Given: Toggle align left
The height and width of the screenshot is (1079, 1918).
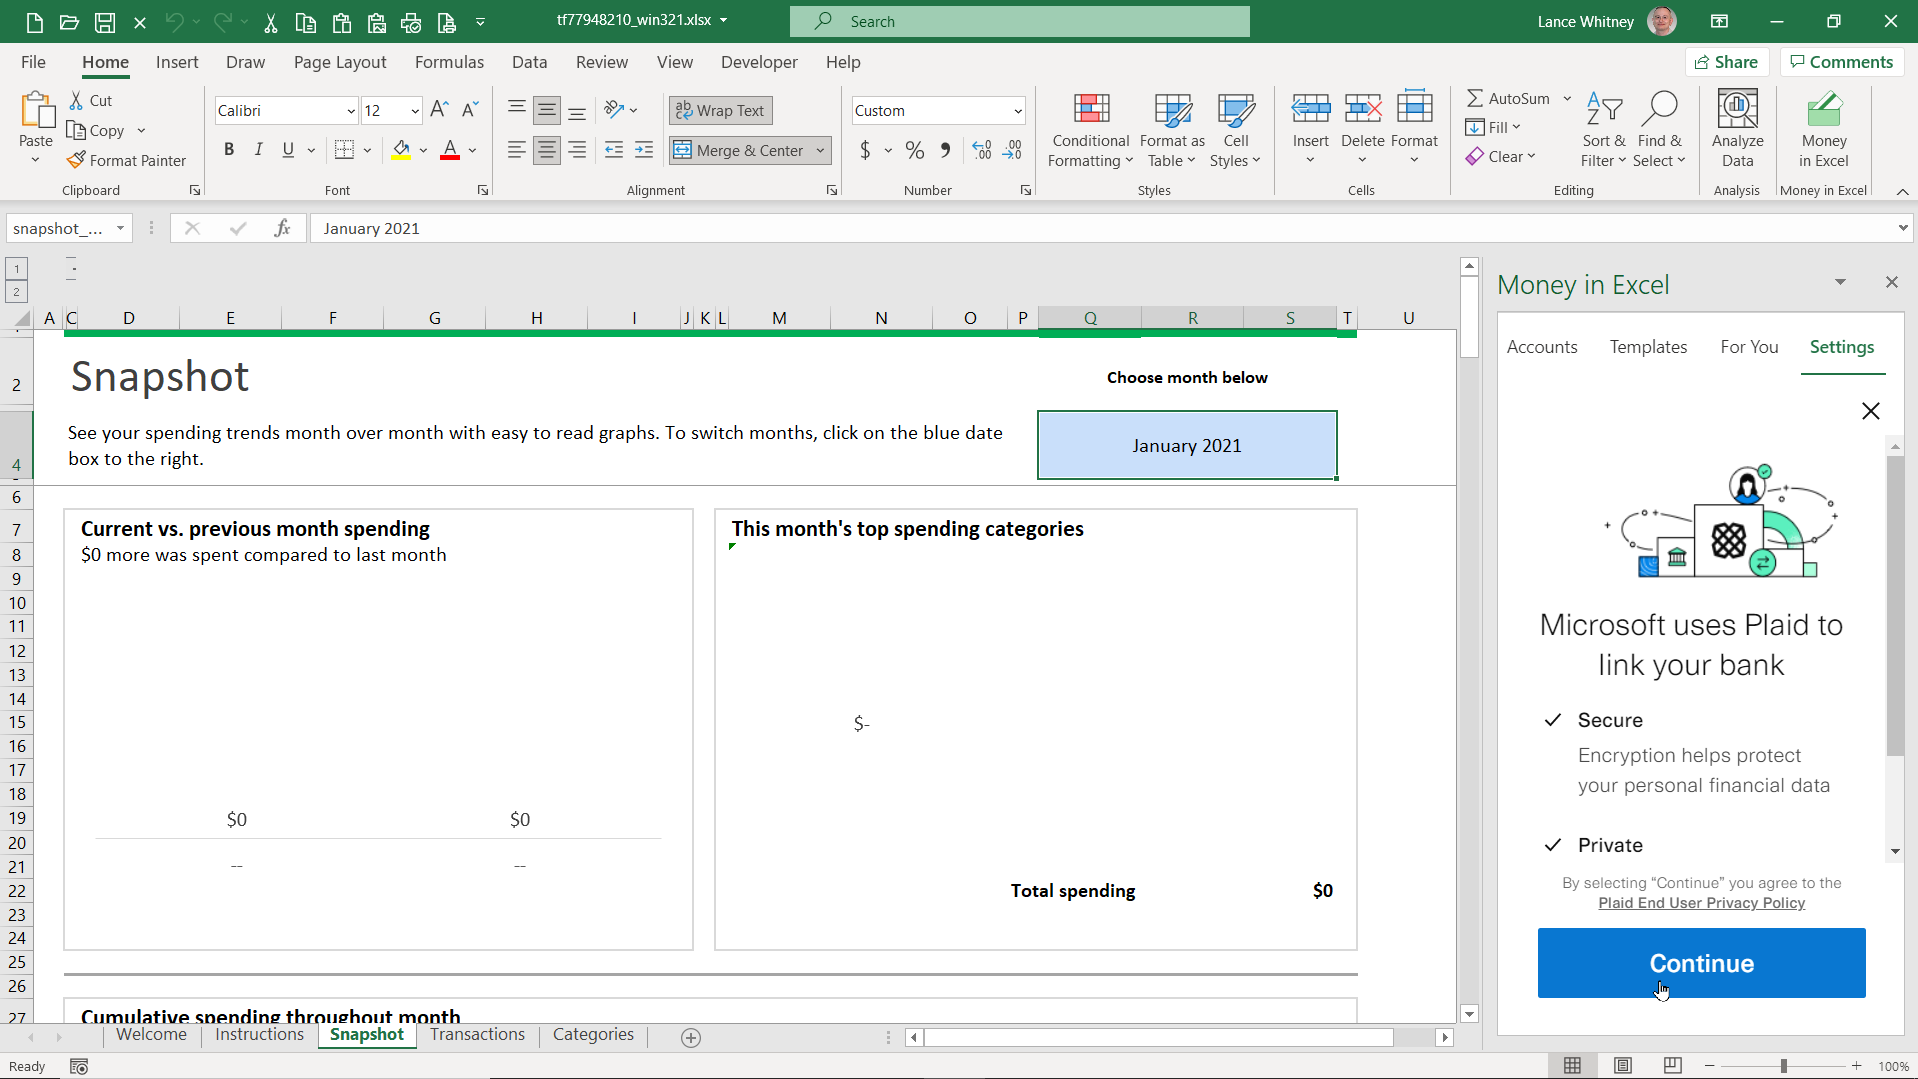Looking at the screenshot, I should (516, 150).
